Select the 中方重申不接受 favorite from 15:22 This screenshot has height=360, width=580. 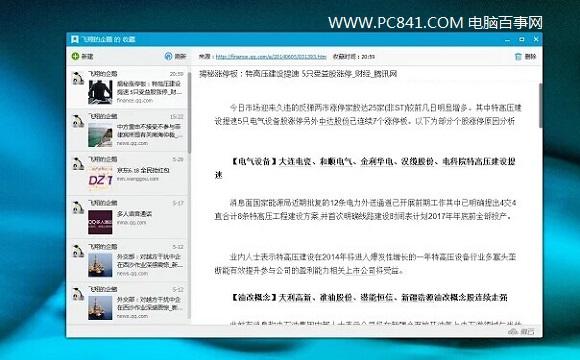click(127, 130)
